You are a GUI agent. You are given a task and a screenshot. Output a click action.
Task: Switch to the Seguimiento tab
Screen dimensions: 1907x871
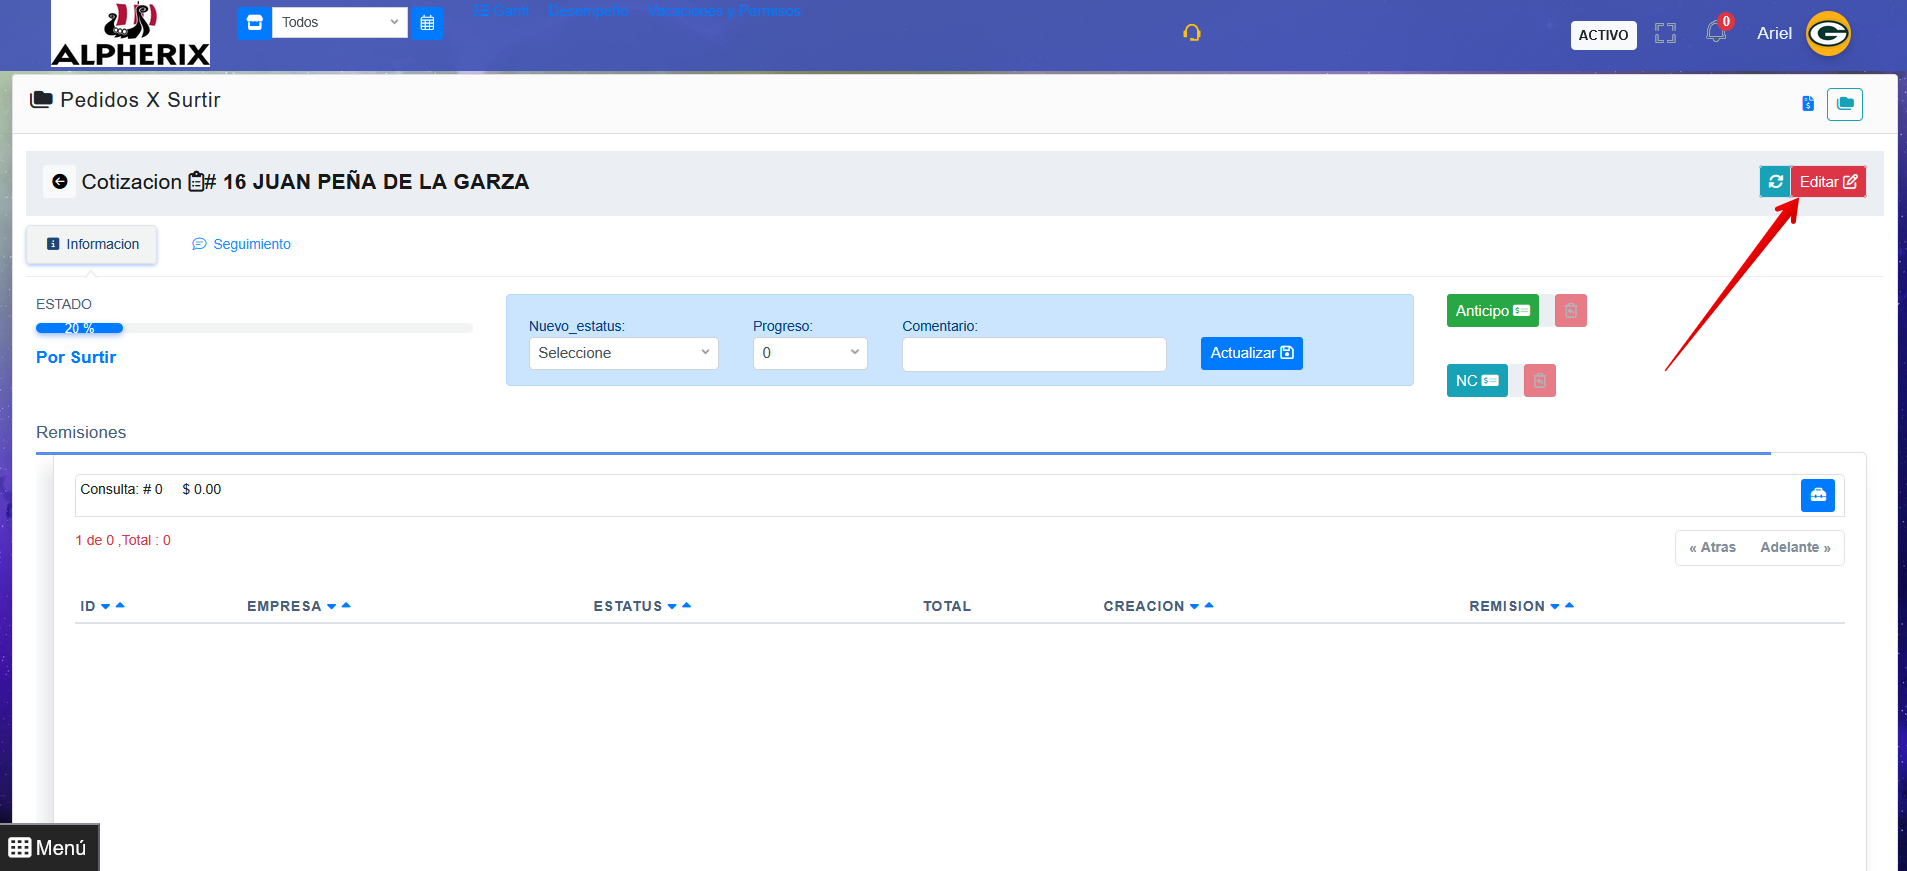pyautogui.click(x=242, y=244)
